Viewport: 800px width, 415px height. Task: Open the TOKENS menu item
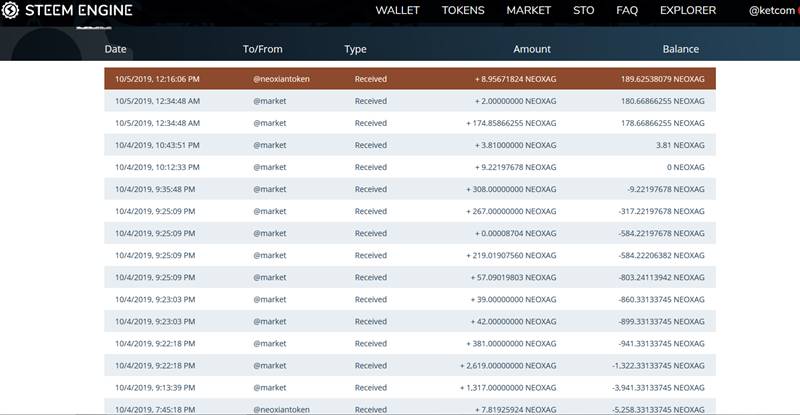point(463,10)
